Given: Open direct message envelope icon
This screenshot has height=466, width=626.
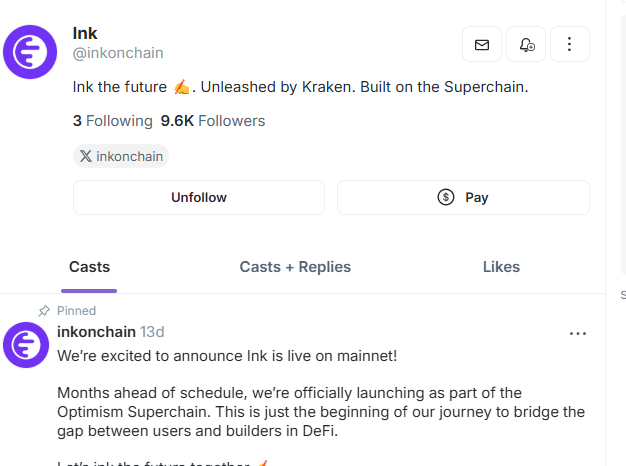Looking at the screenshot, I should click(482, 44).
